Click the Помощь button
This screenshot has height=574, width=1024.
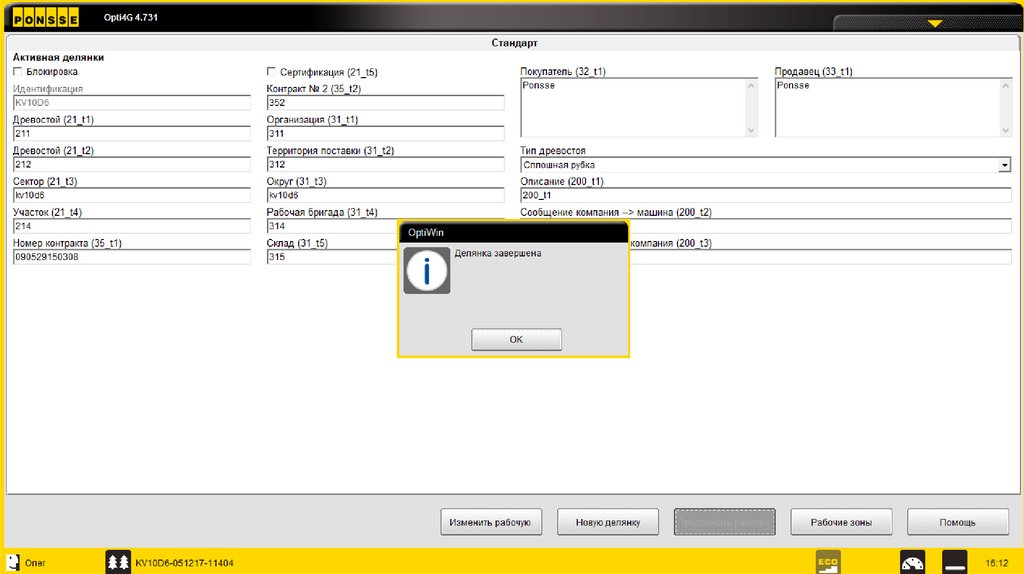[x=957, y=522]
